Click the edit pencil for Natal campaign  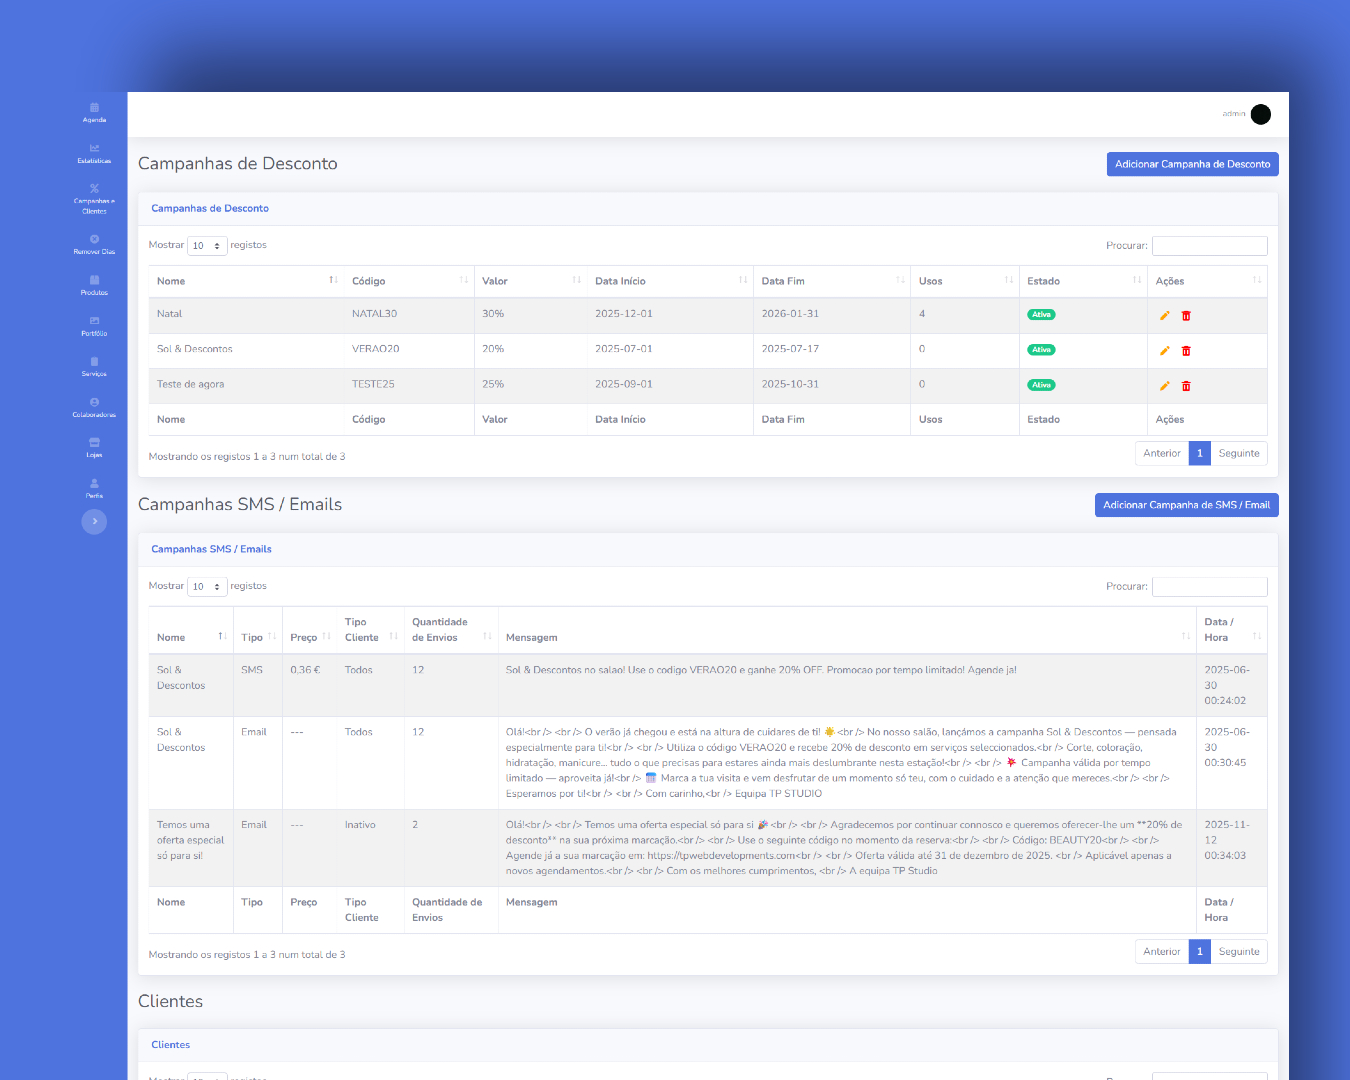pos(1164,315)
